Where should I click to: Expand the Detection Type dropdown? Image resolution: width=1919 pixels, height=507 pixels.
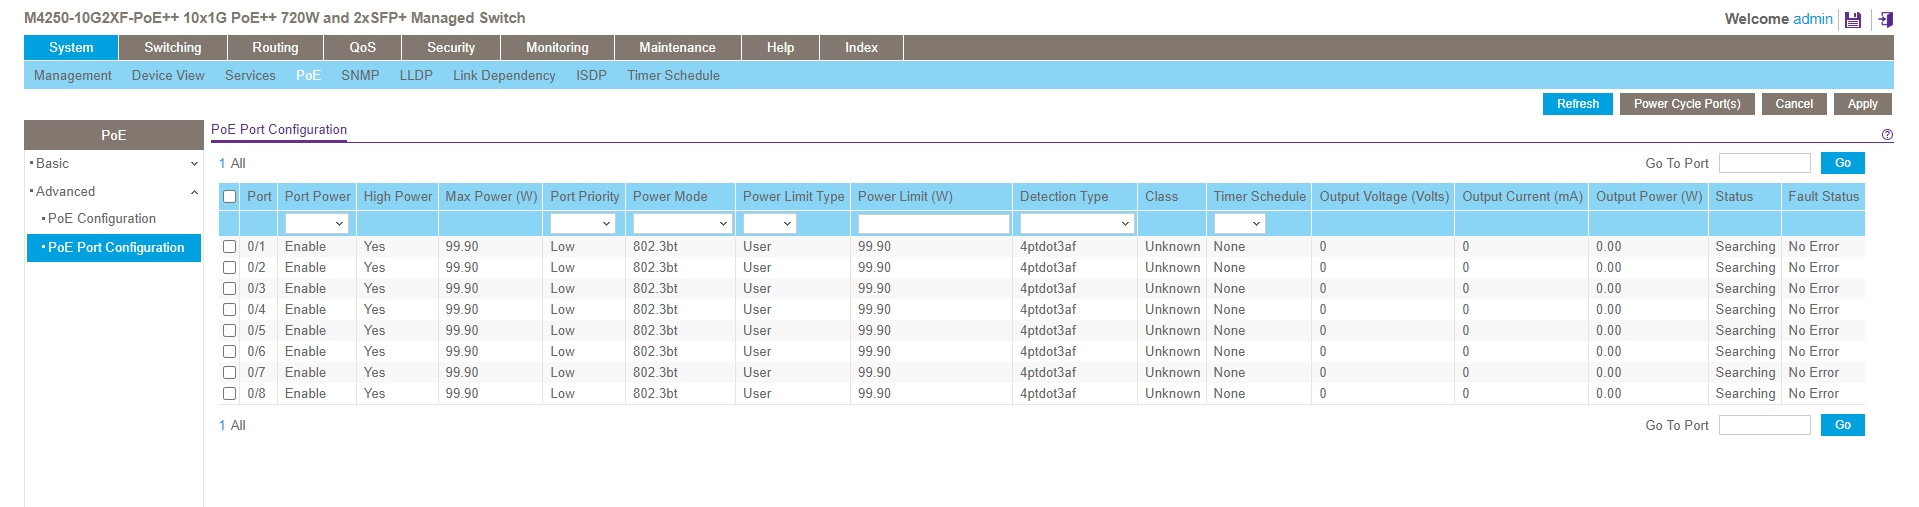click(1076, 224)
